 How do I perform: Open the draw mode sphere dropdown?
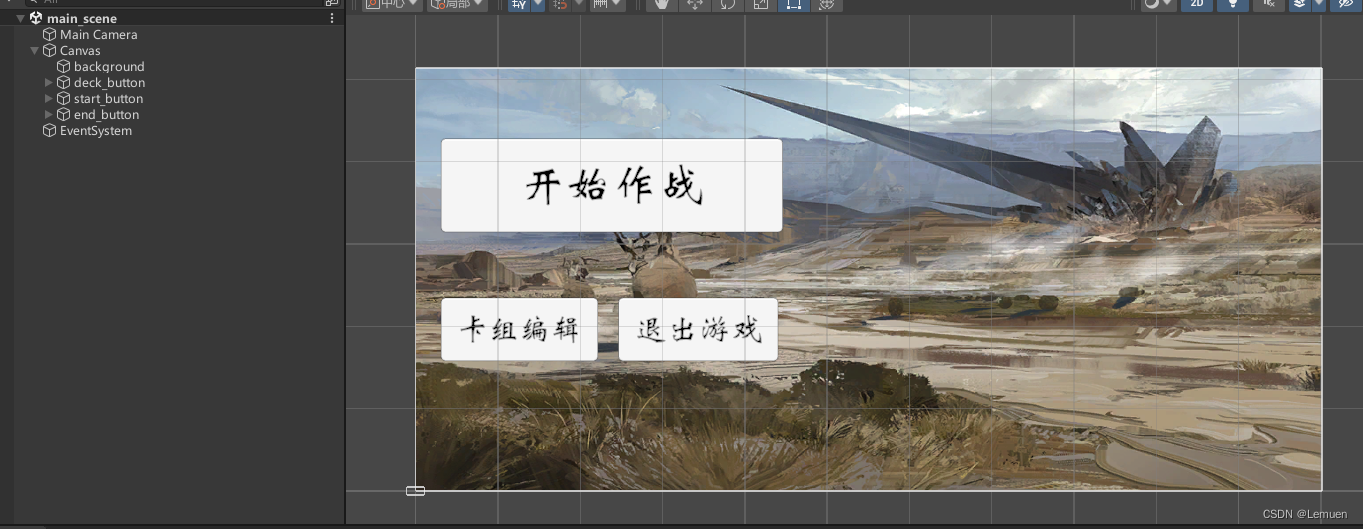[x=1158, y=4]
